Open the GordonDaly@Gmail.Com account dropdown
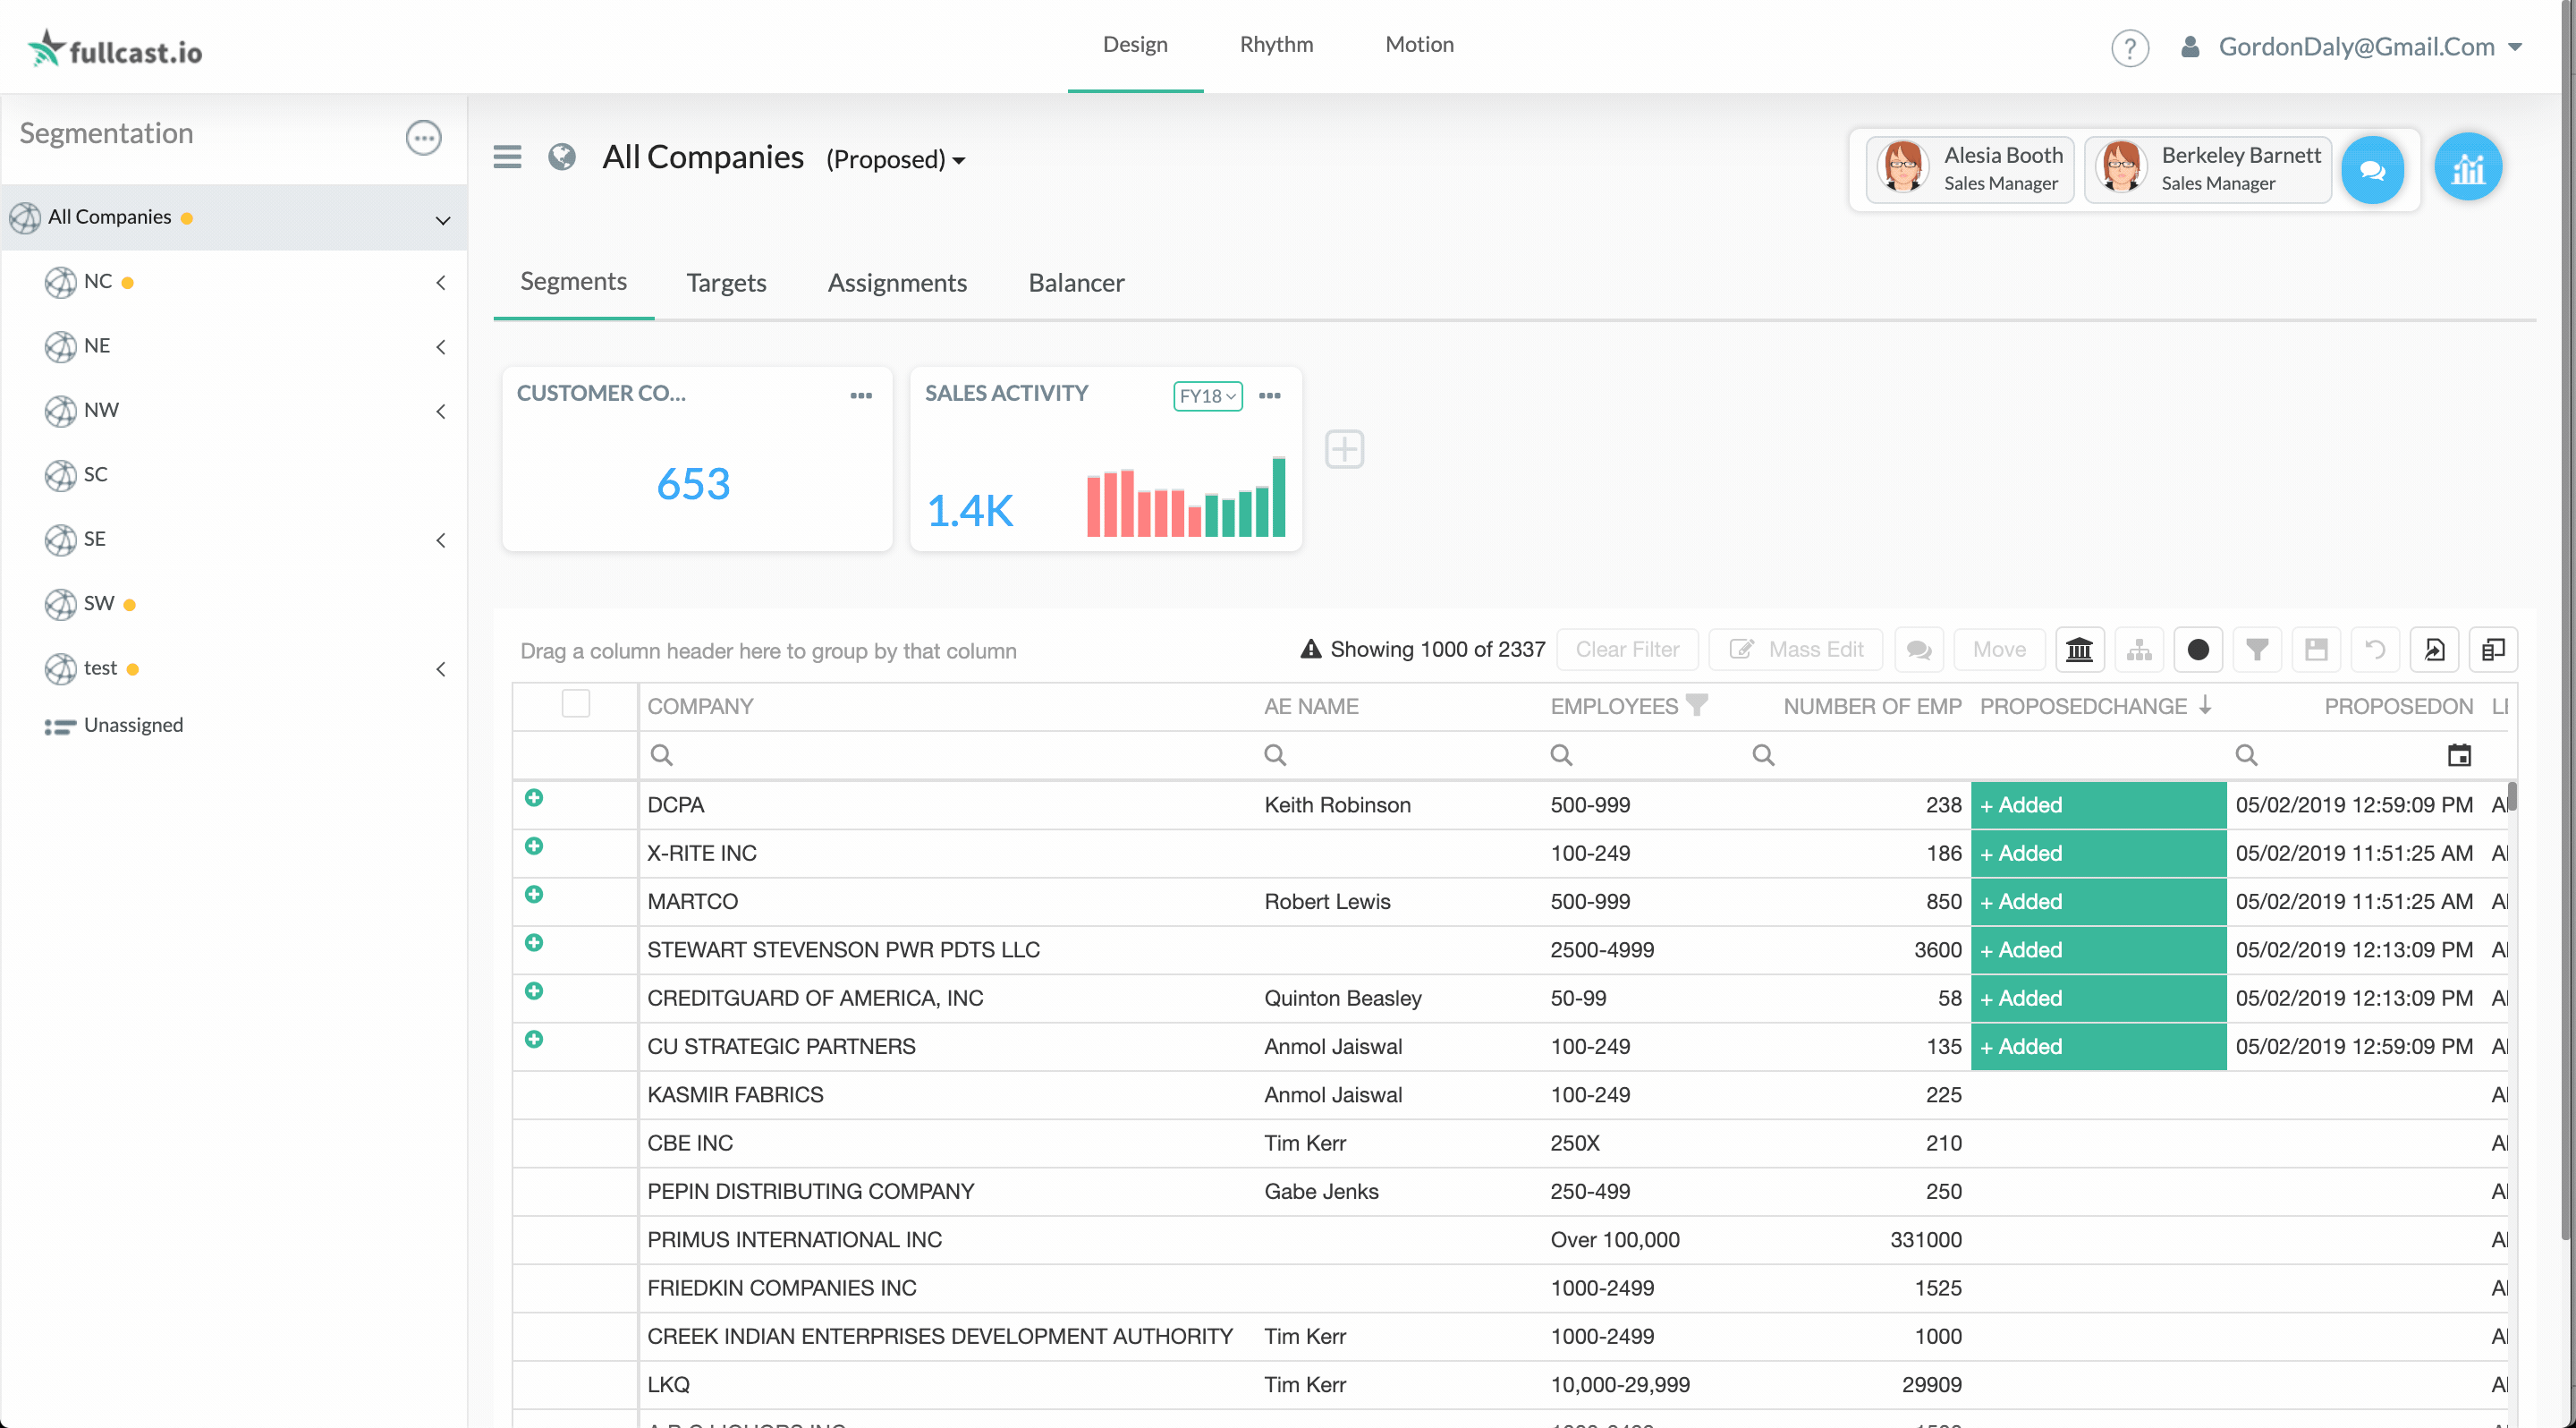 pyautogui.click(x=2370, y=47)
